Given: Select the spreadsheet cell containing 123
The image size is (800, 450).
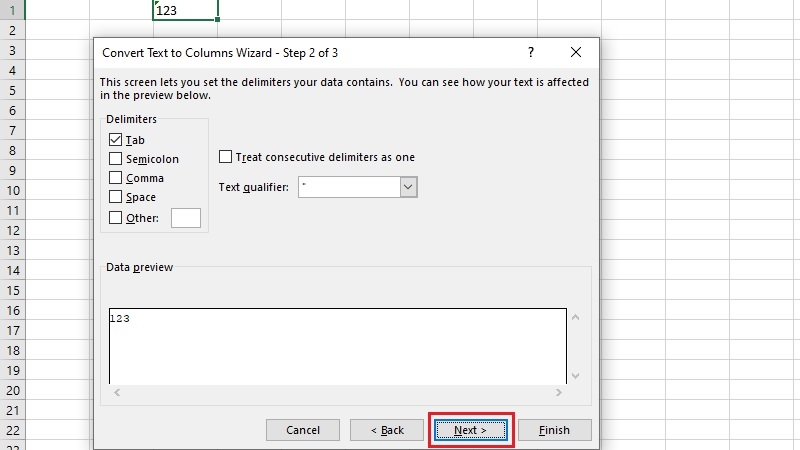Looking at the screenshot, I should pos(185,10).
